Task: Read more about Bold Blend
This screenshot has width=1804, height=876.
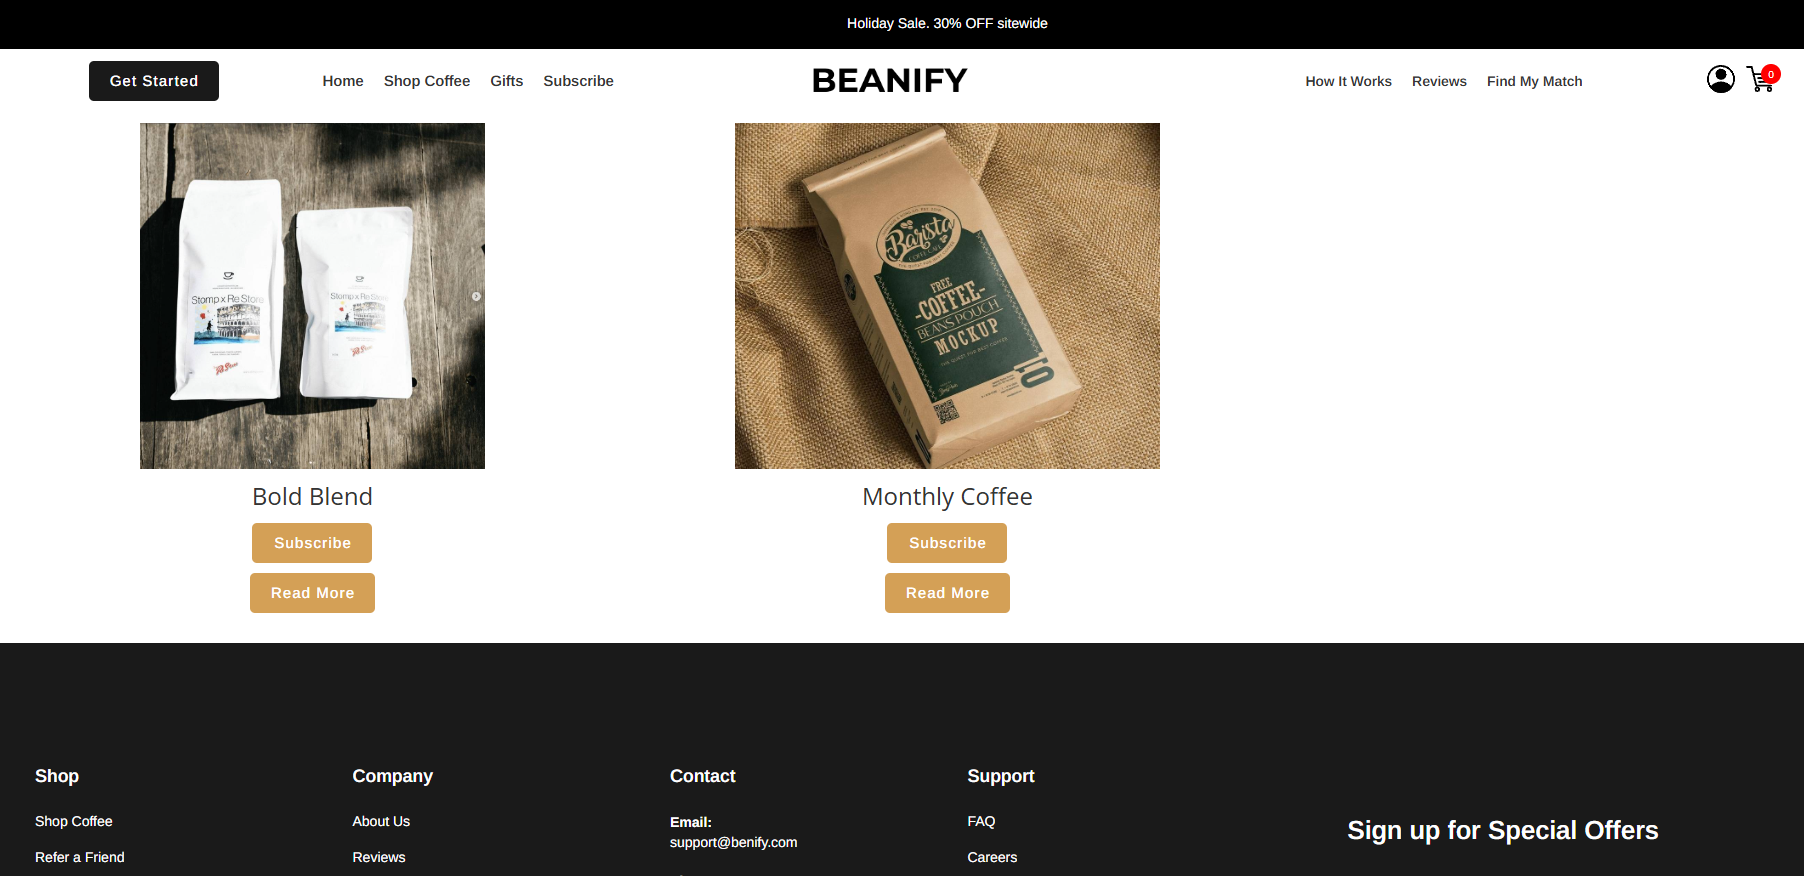Action: point(312,593)
